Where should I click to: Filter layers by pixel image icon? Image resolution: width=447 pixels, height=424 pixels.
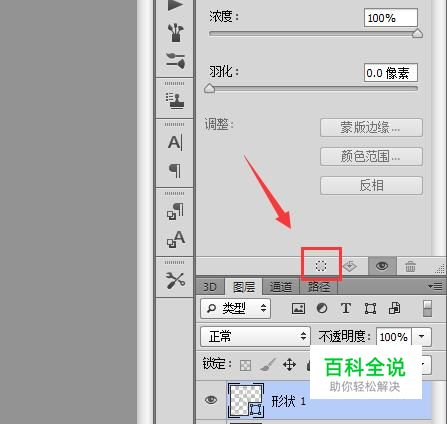[x=298, y=308]
